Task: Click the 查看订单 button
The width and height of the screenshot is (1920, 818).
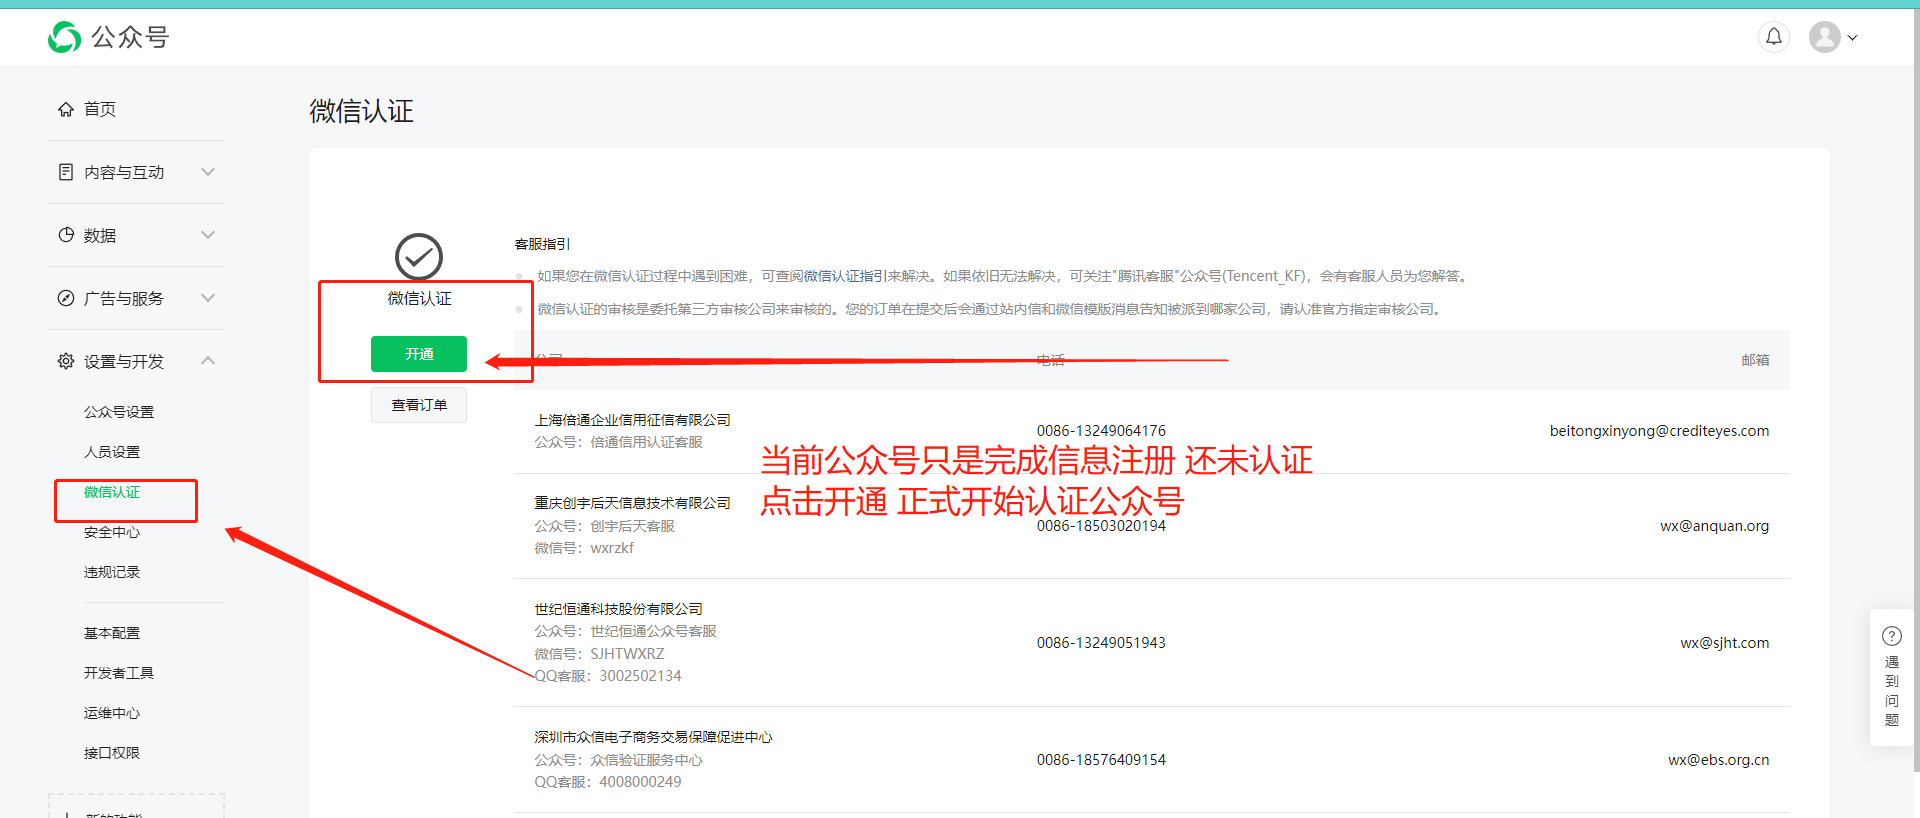Action: (419, 405)
